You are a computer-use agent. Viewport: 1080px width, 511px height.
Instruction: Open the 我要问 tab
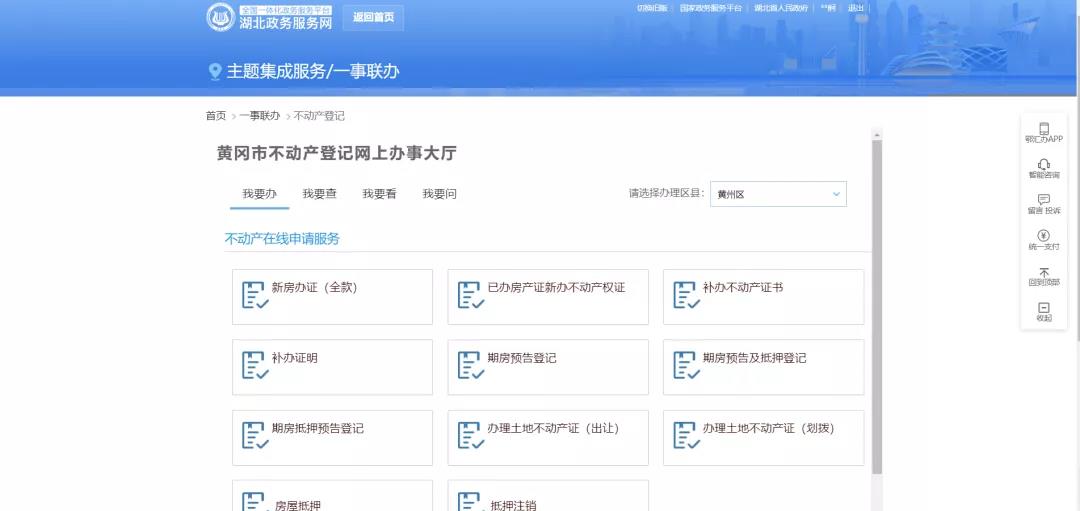(439, 194)
